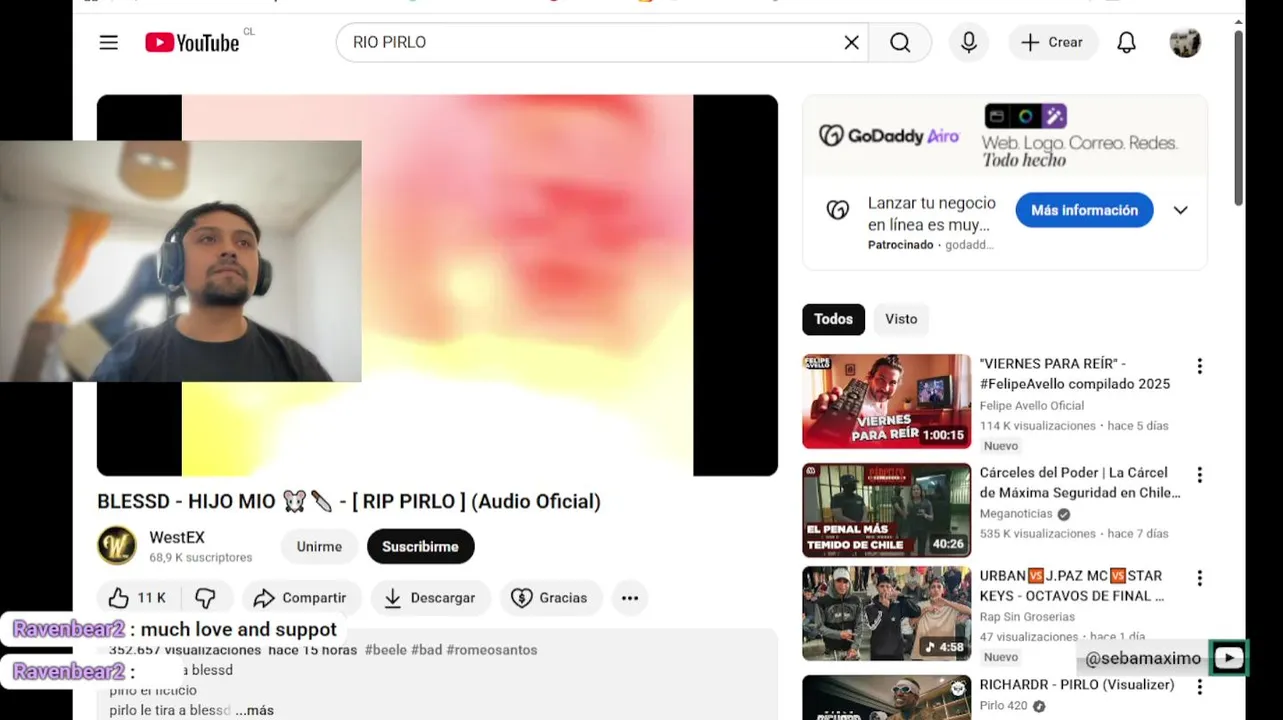The height and width of the screenshot is (720, 1283).
Task: Expand the description with ...más
Action: coord(254,710)
